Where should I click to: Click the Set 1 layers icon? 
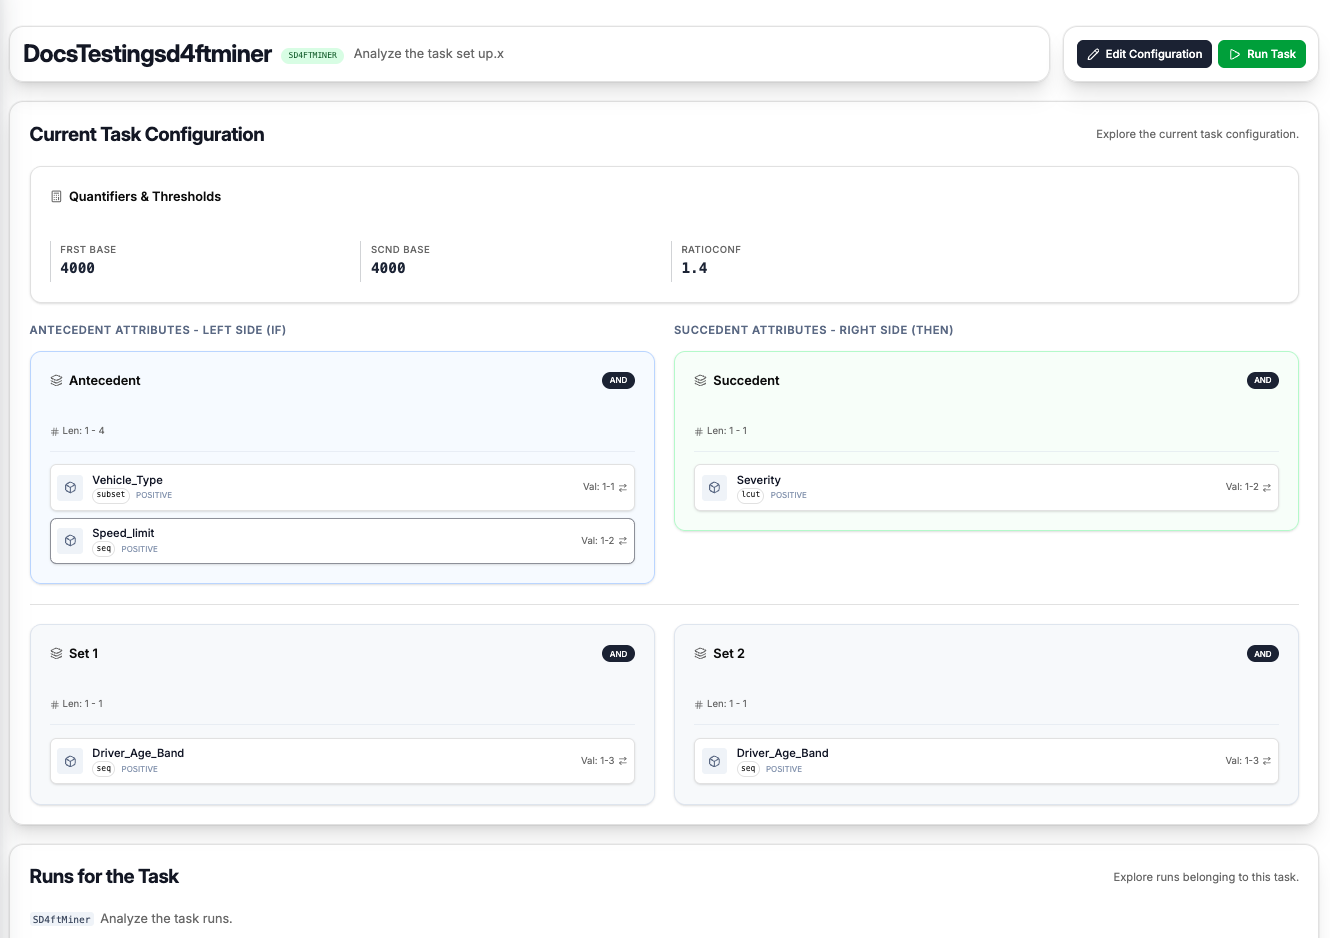point(56,654)
